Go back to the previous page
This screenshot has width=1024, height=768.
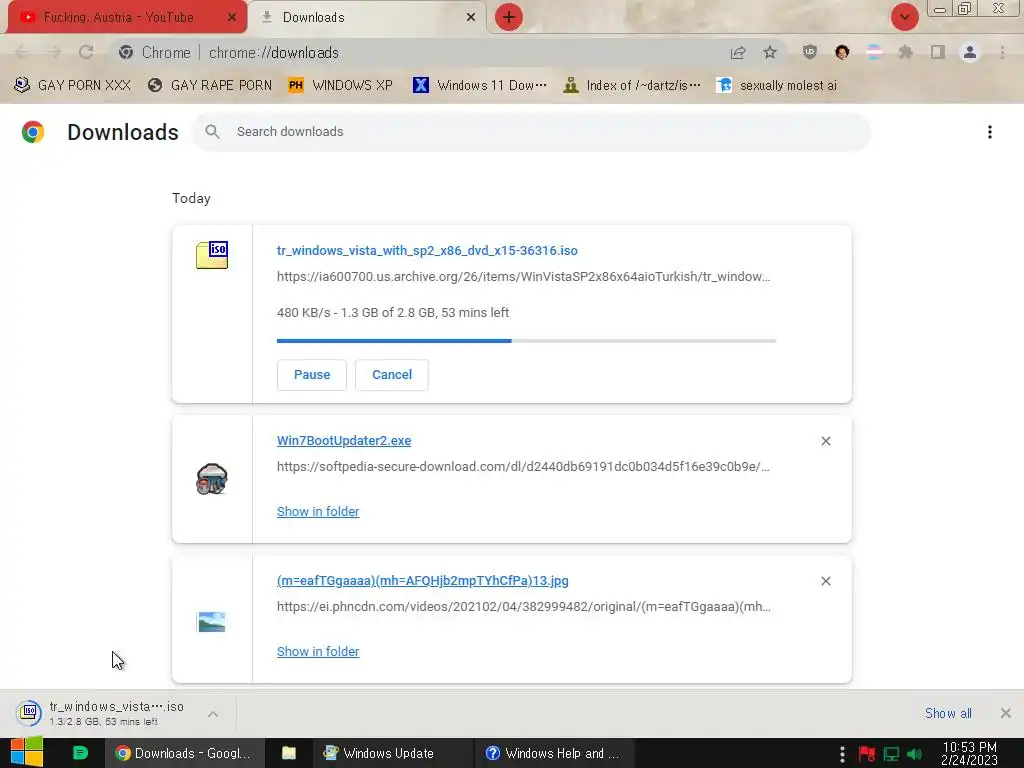pos(22,52)
